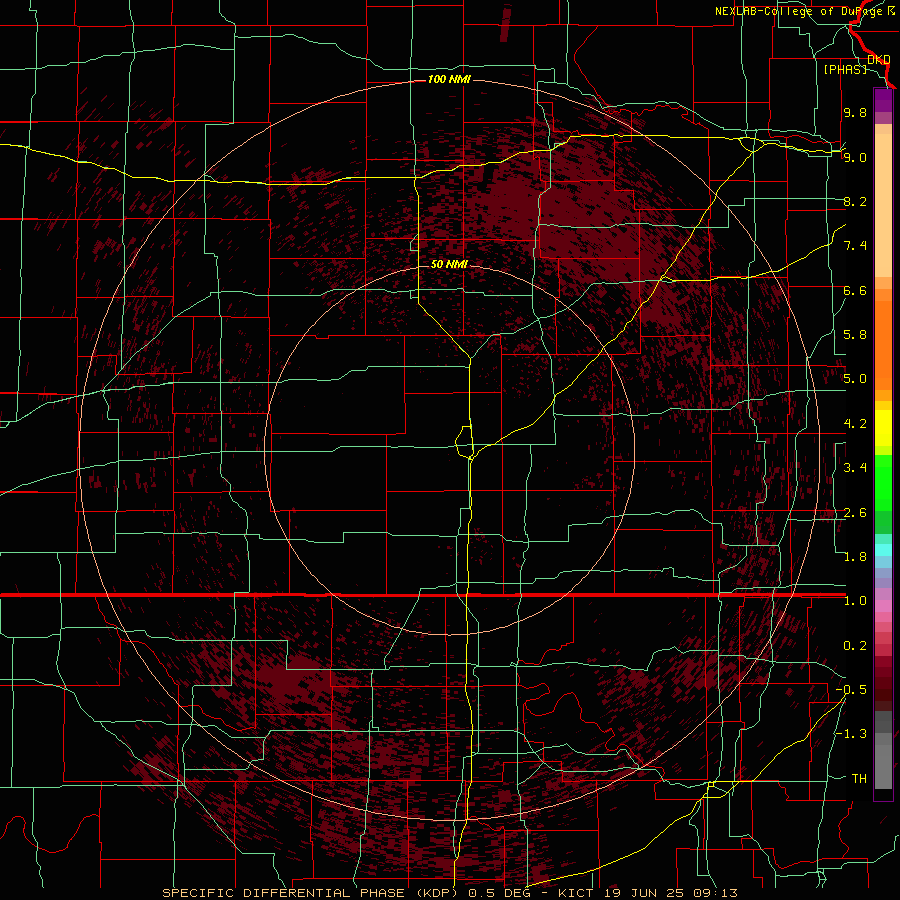Click the 8.2 value on color scale
Screen dimensions: 900x900
[x=855, y=201]
